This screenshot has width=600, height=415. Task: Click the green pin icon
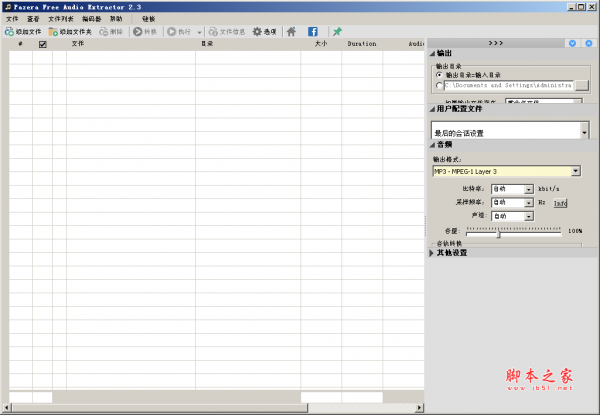tap(337, 32)
